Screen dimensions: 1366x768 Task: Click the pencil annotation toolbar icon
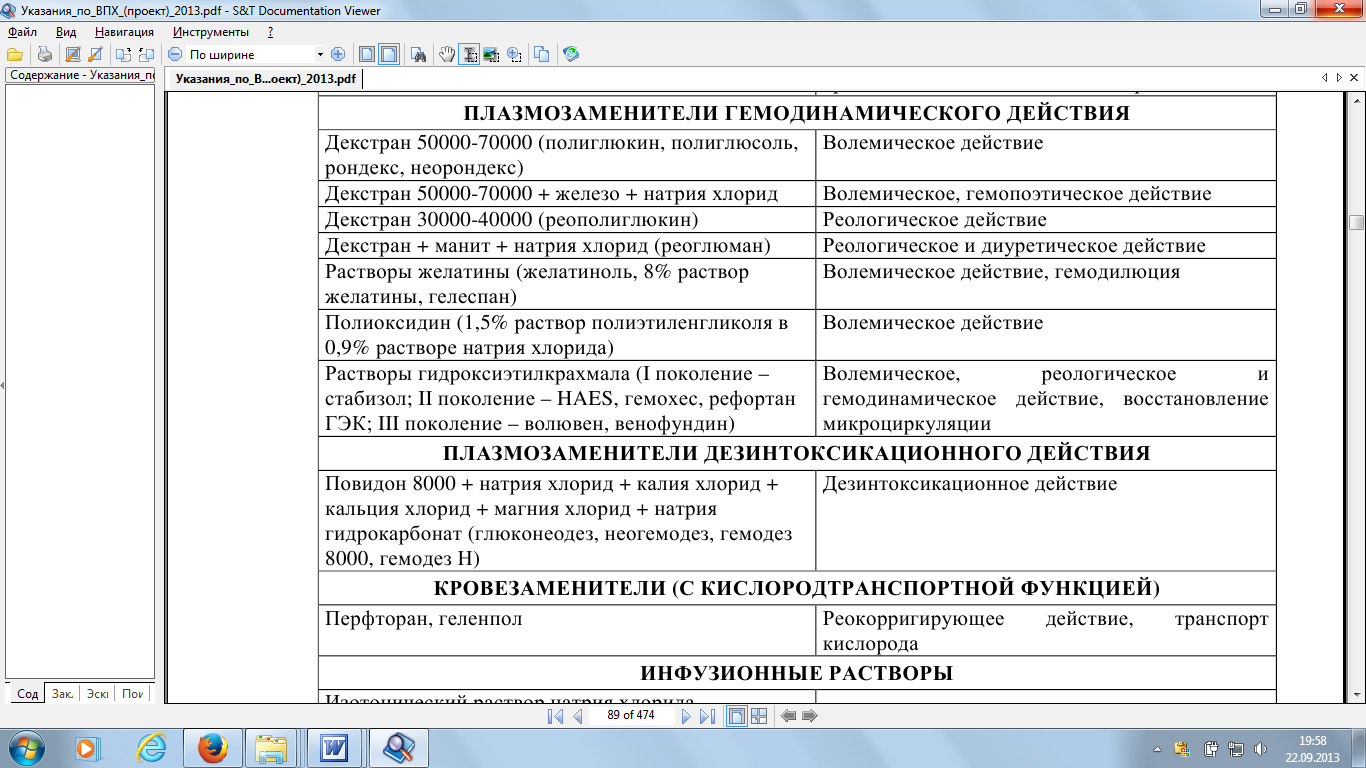tap(96, 54)
